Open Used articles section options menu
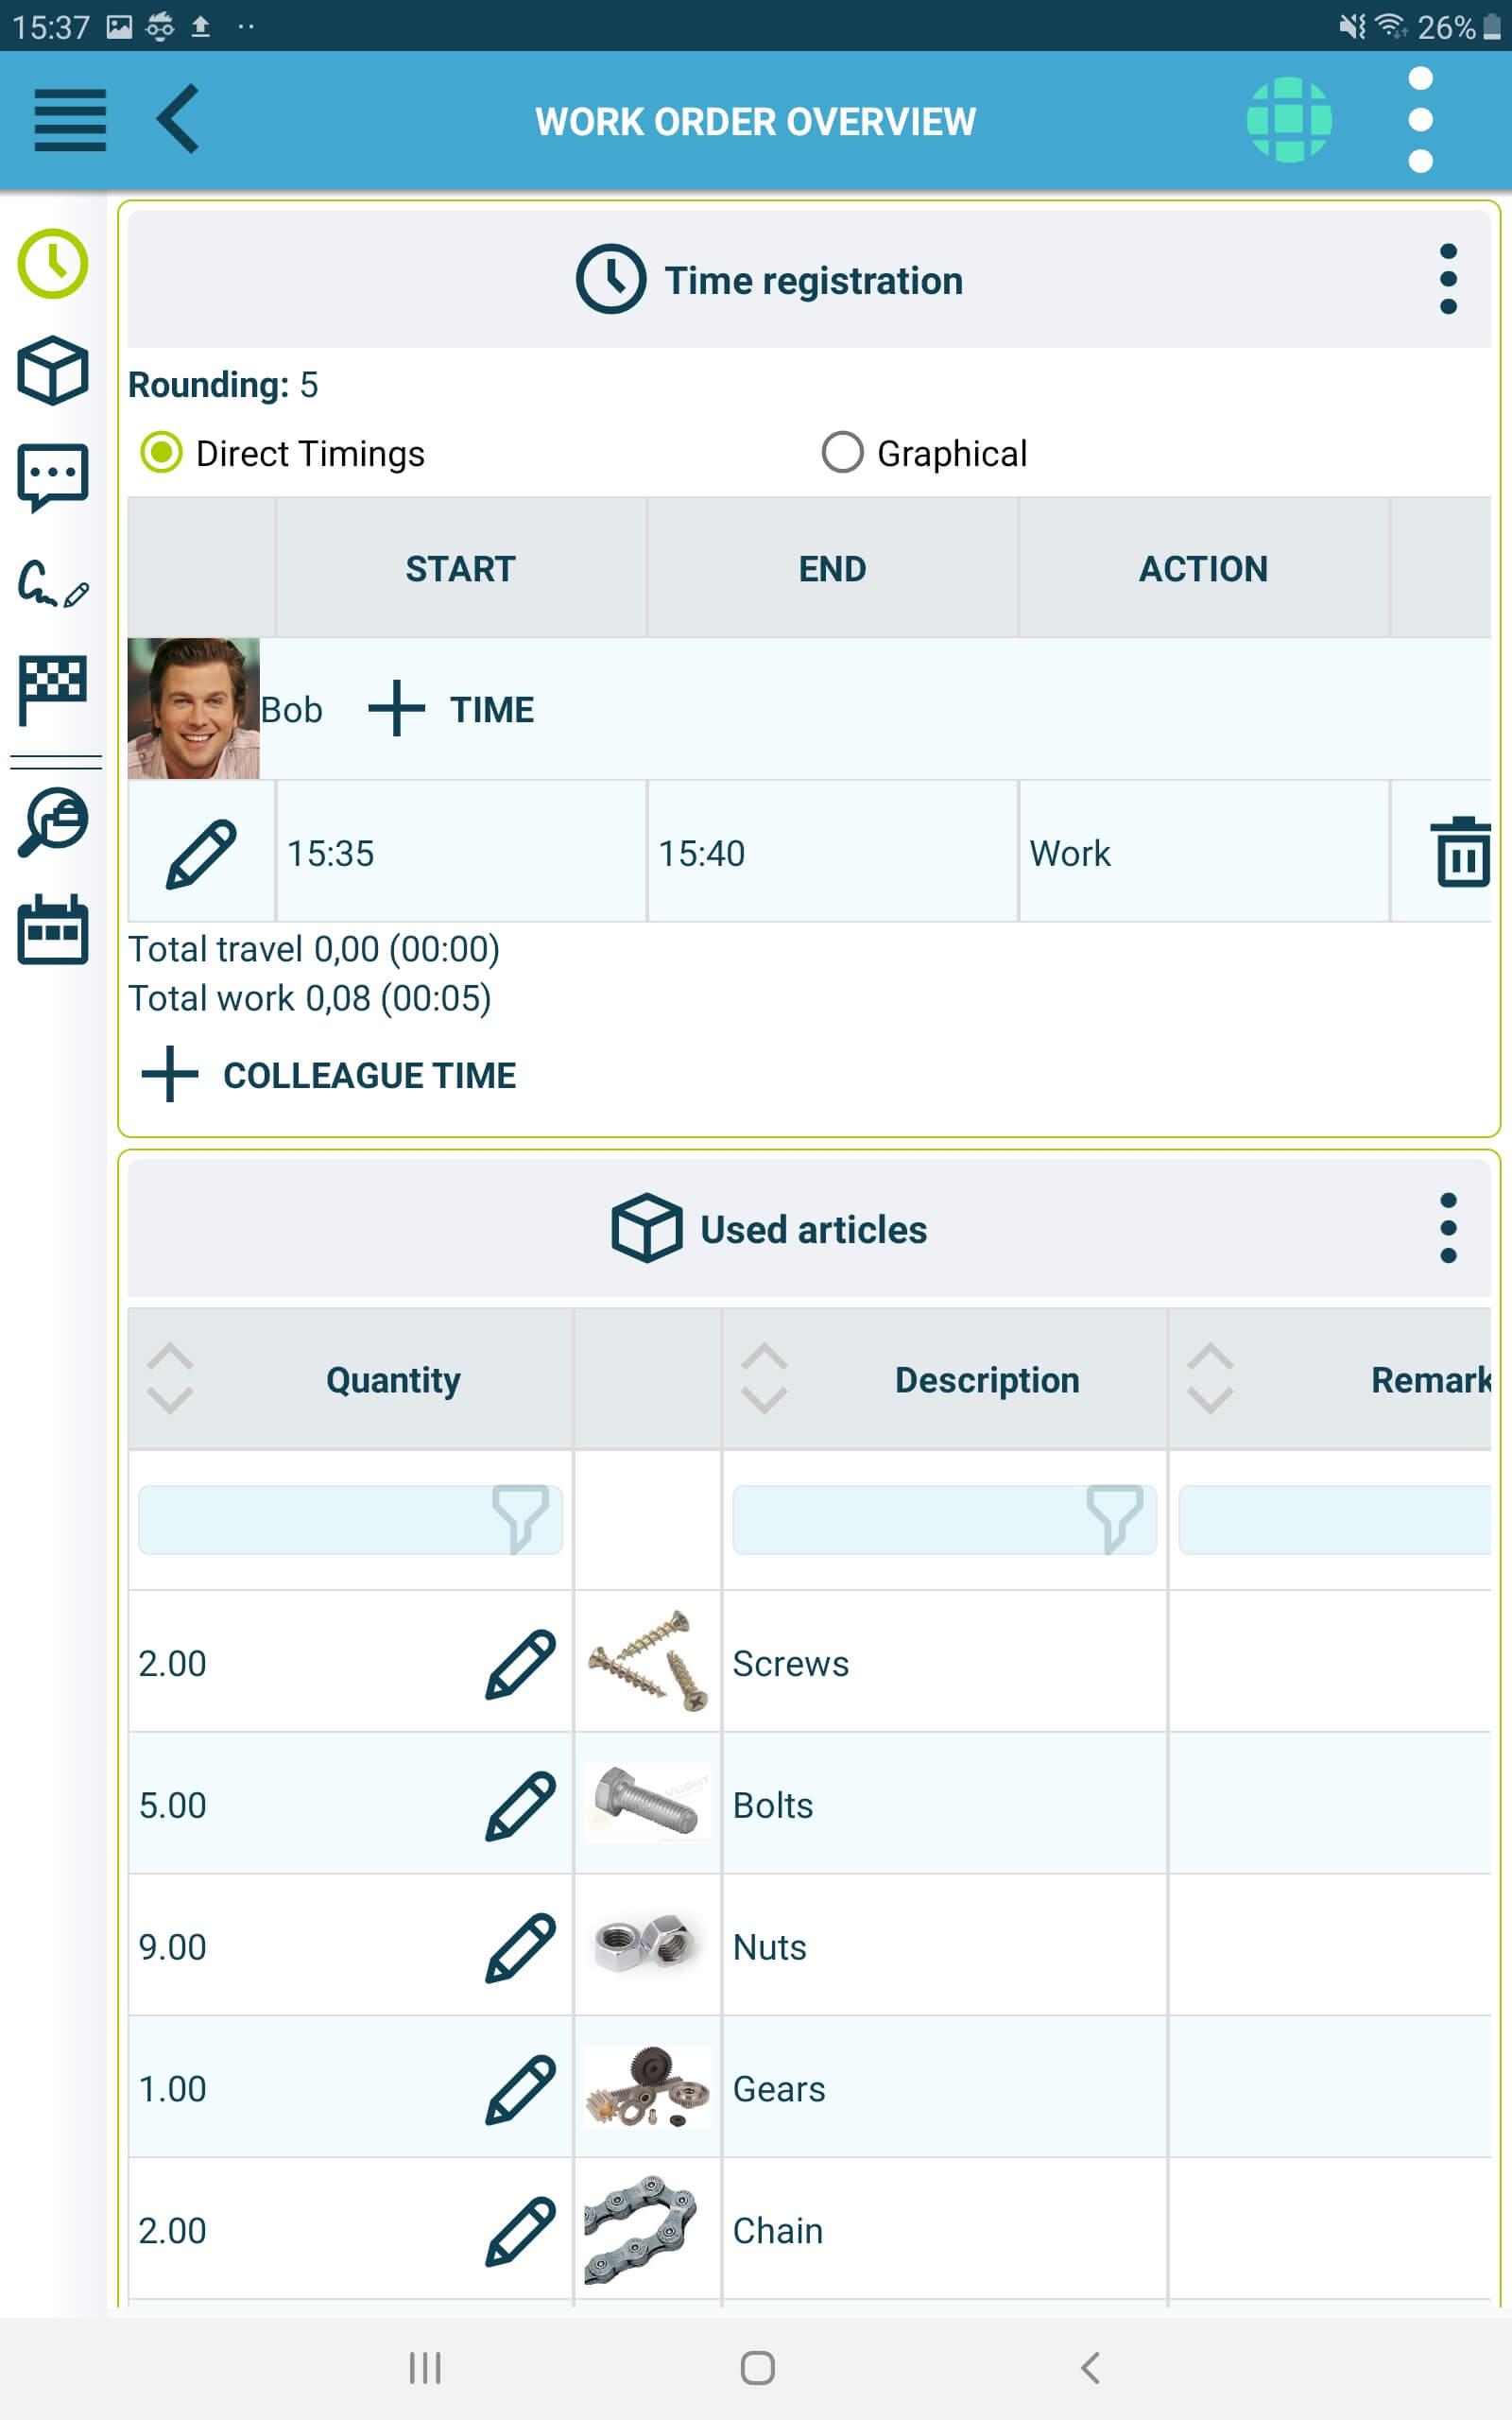This screenshot has width=1512, height=2420. [1448, 1228]
